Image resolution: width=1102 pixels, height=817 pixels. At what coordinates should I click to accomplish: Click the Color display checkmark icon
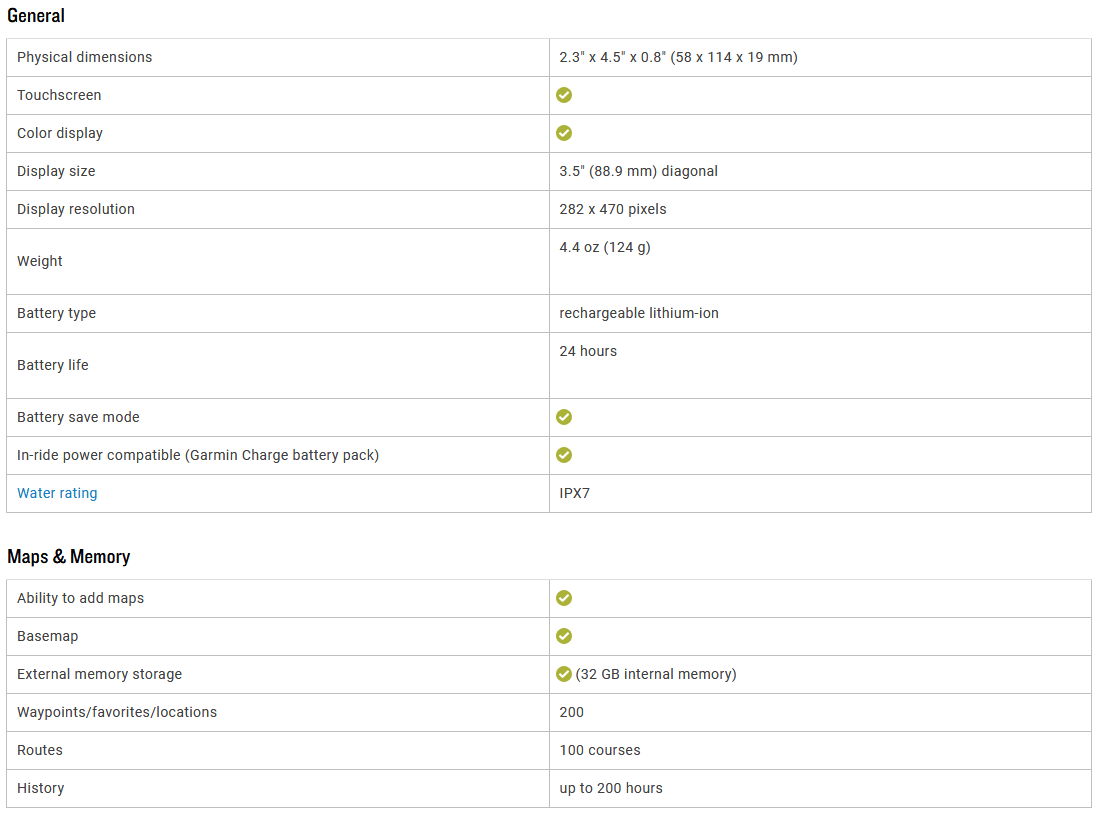coord(564,133)
